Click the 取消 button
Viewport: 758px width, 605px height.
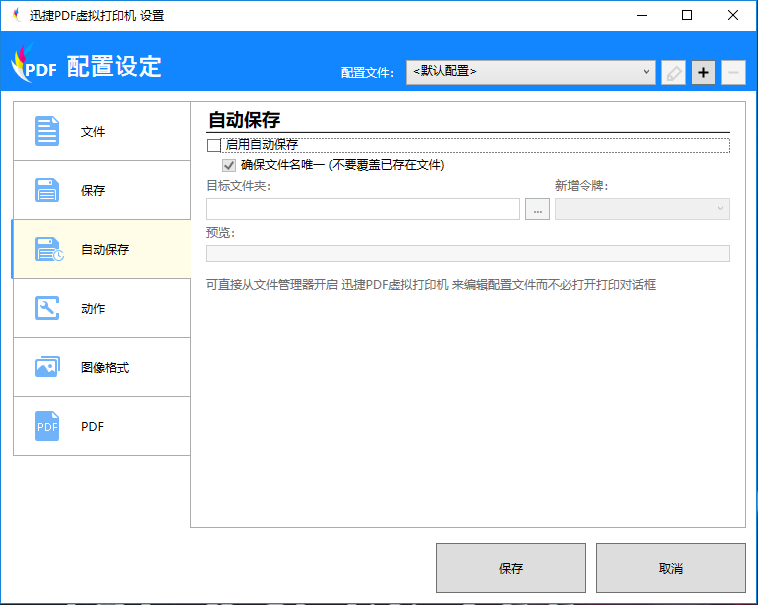click(671, 568)
